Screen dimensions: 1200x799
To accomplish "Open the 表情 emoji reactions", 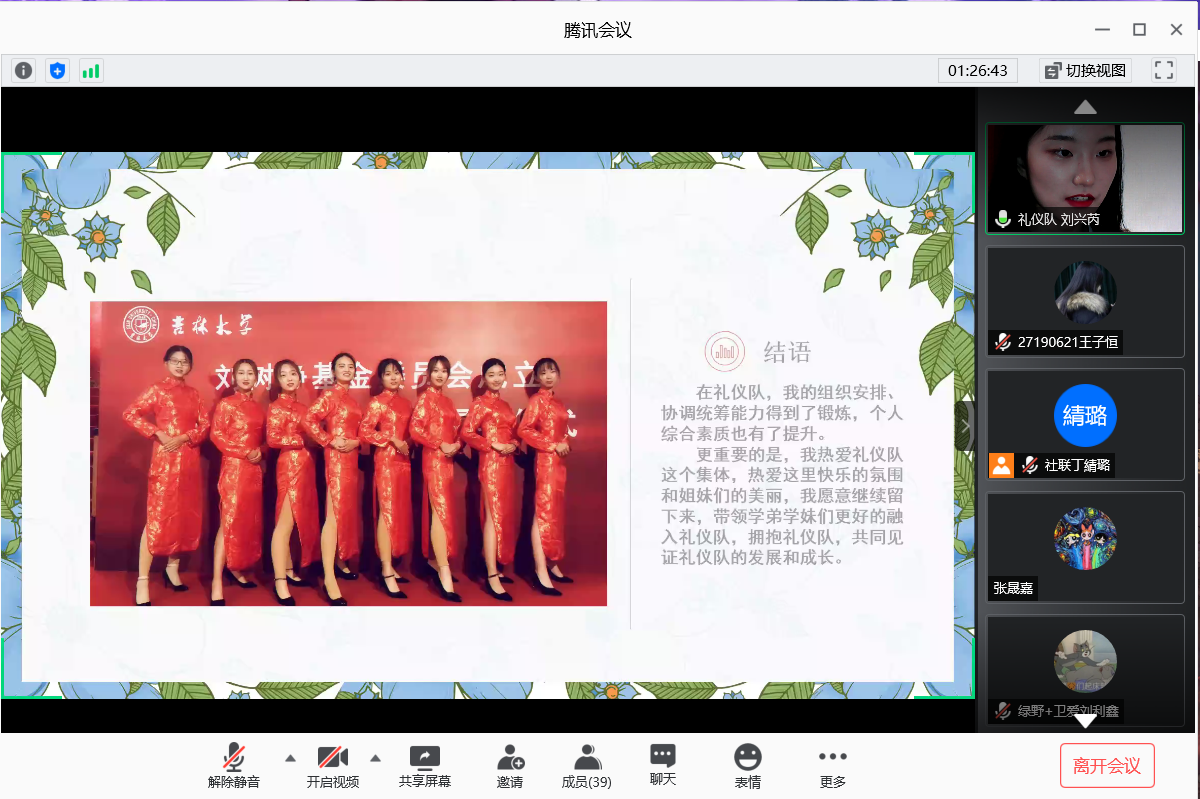I will pyautogui.click(x=747, y=766).
